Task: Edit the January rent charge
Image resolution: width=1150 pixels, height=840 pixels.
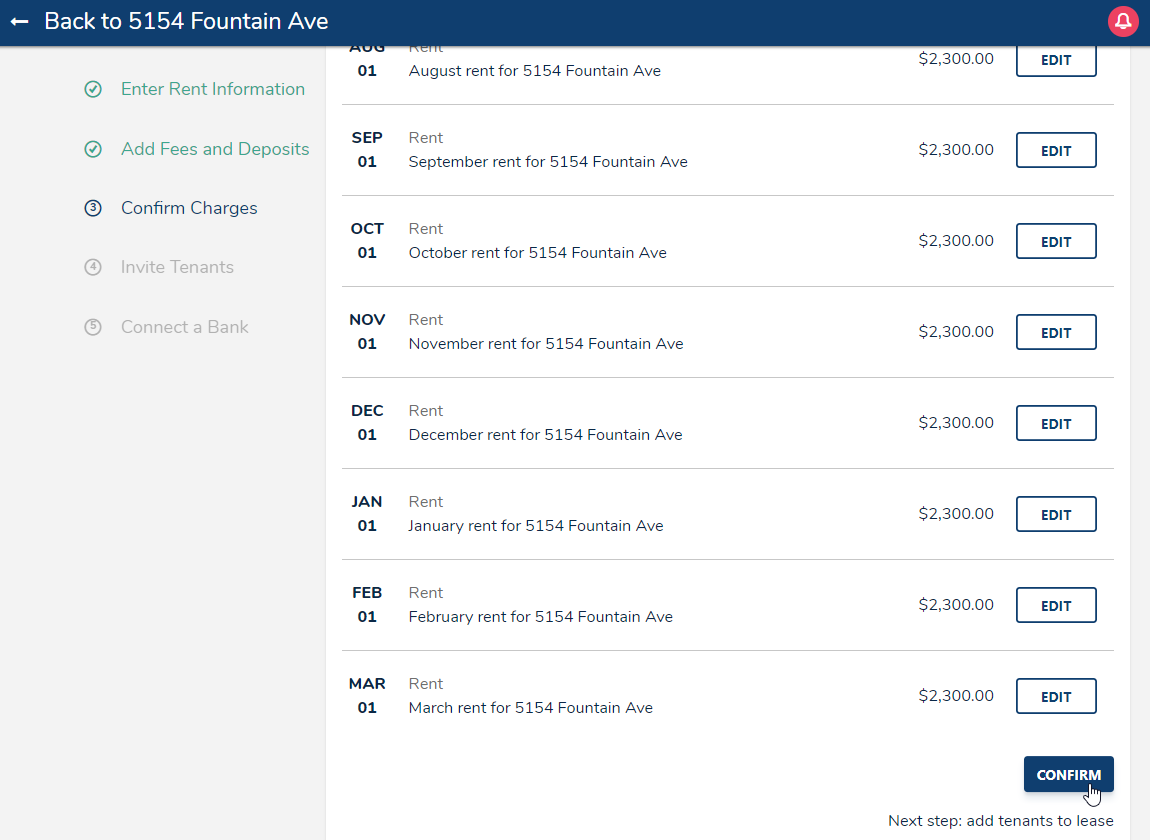Action: coord(1055,515)
